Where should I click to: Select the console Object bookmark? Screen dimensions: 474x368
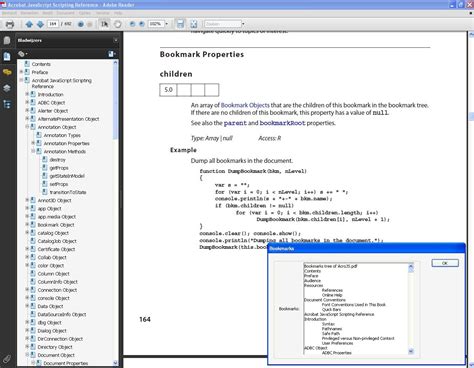point(54,298)
